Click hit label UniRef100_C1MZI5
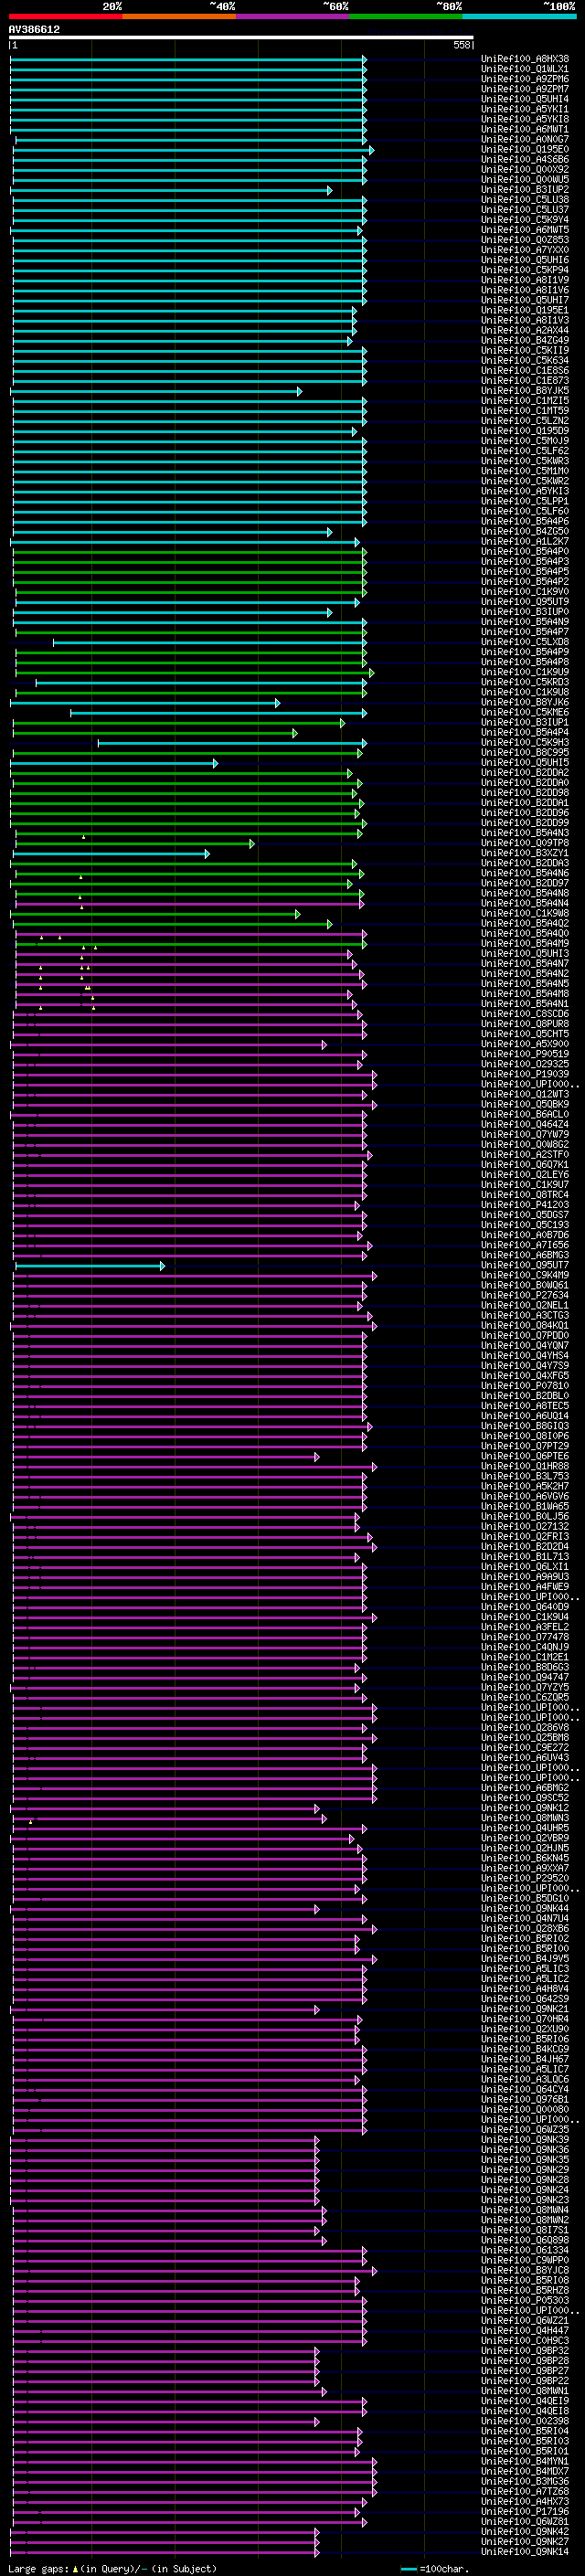This screenshot has height=2576, width=585. pyautogui.click(x=525, y=400)
